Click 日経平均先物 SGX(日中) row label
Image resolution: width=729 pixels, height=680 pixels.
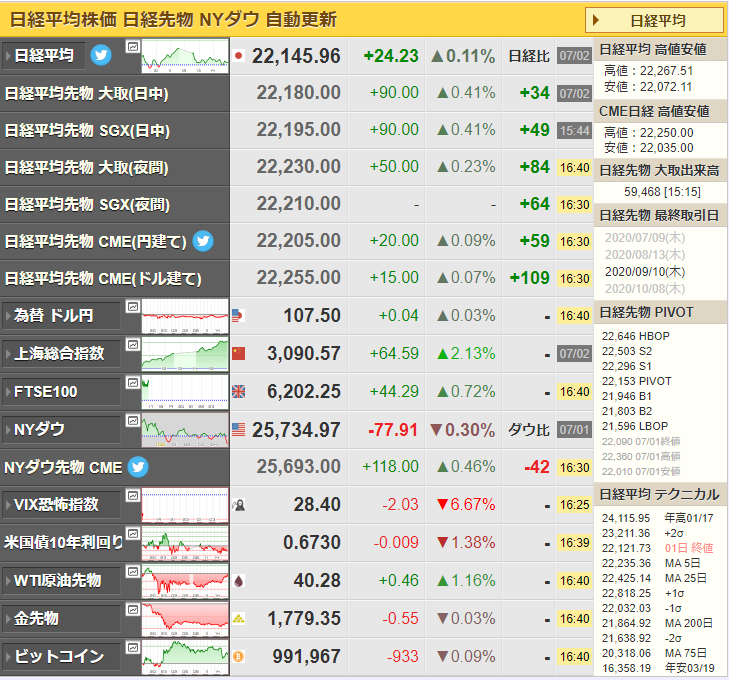[87, 131]
